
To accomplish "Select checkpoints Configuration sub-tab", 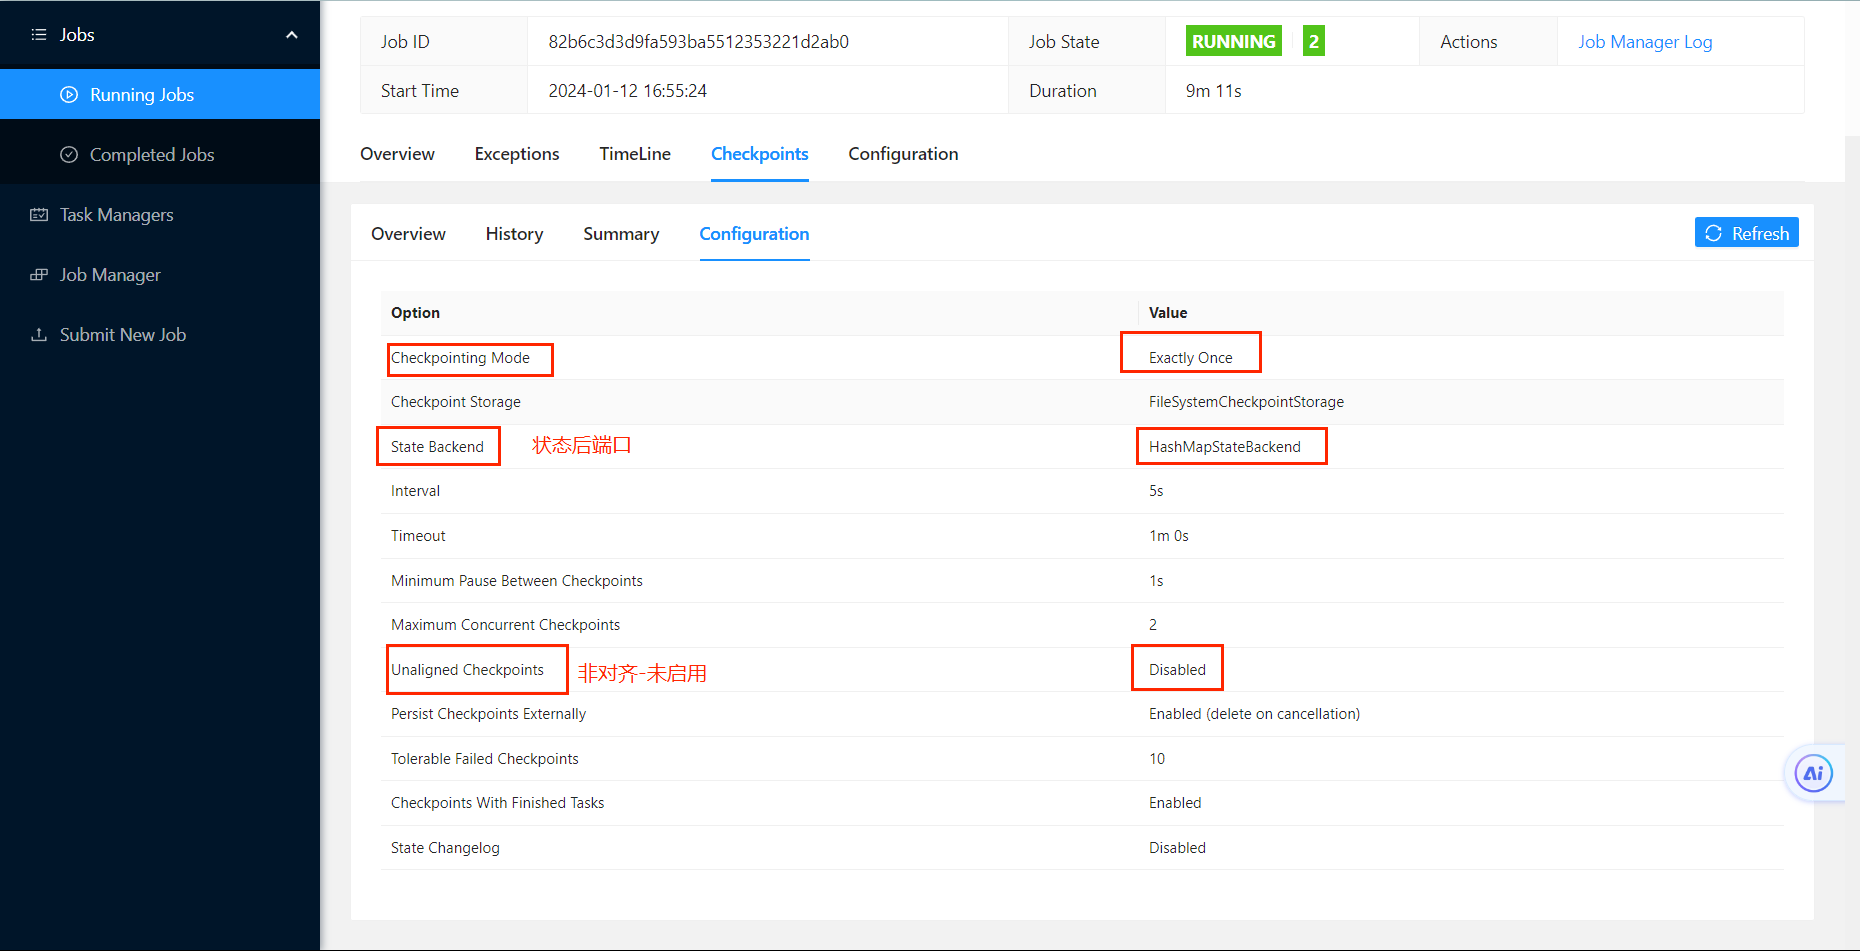I will click(x=754, y=234).
